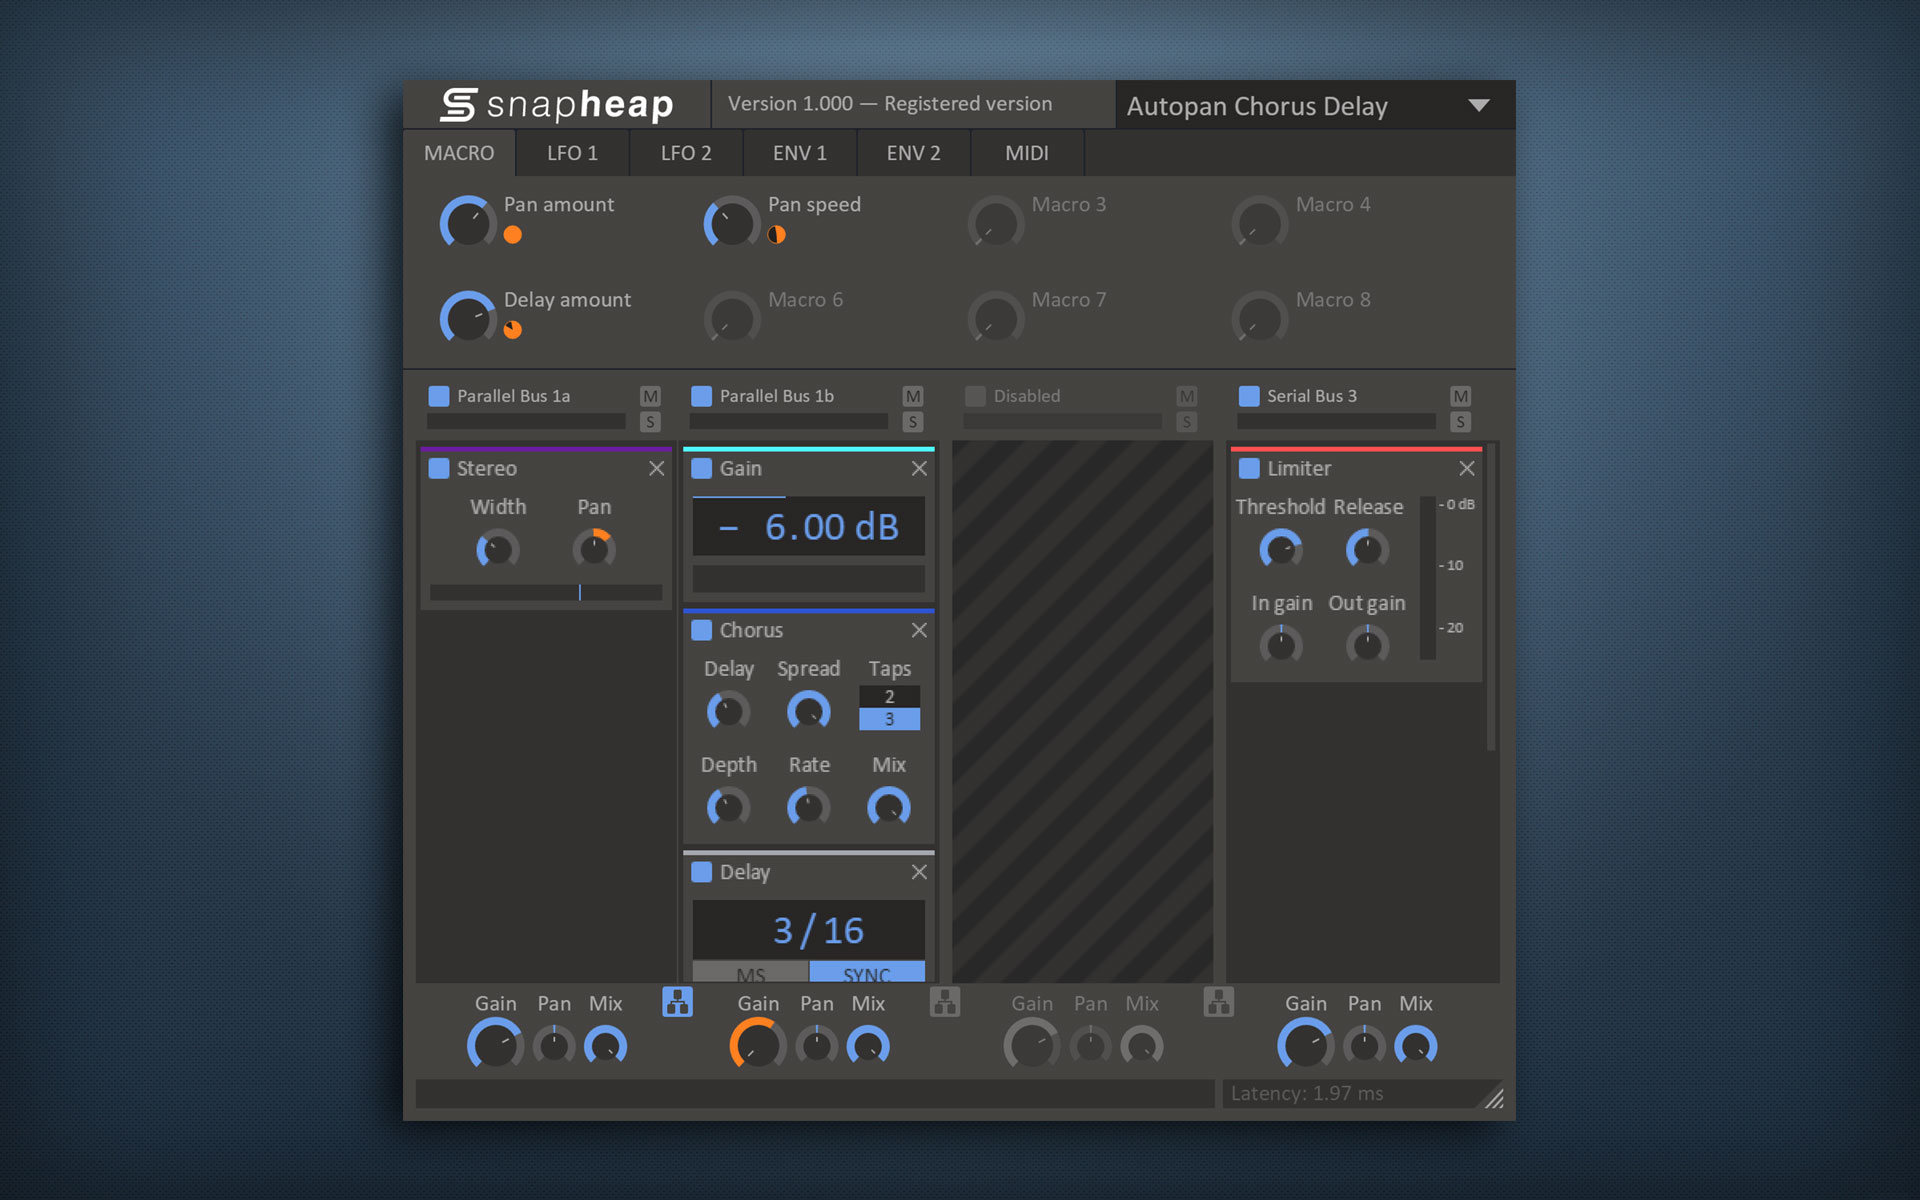The image size is (1920, 1200).
Task: Click routing icon after Parallel Bus 1b
Action: (x=945, y=1002)
